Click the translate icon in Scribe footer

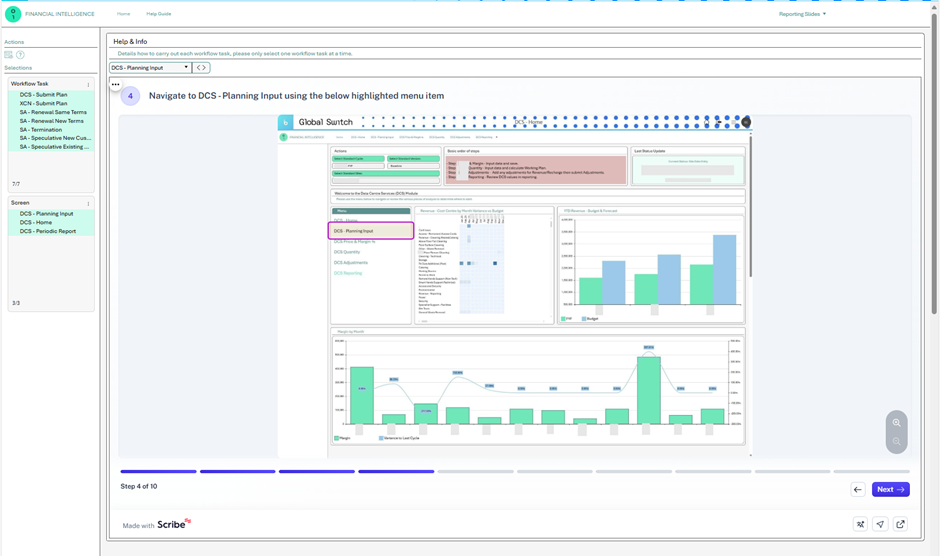[860, 524]
